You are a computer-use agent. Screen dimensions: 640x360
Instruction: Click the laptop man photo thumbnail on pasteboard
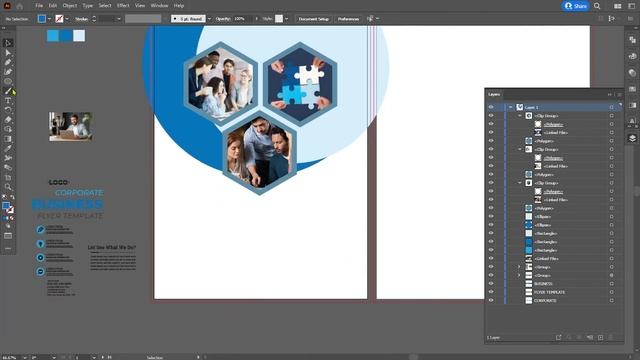pyautogui.click(x=70, y=127)
